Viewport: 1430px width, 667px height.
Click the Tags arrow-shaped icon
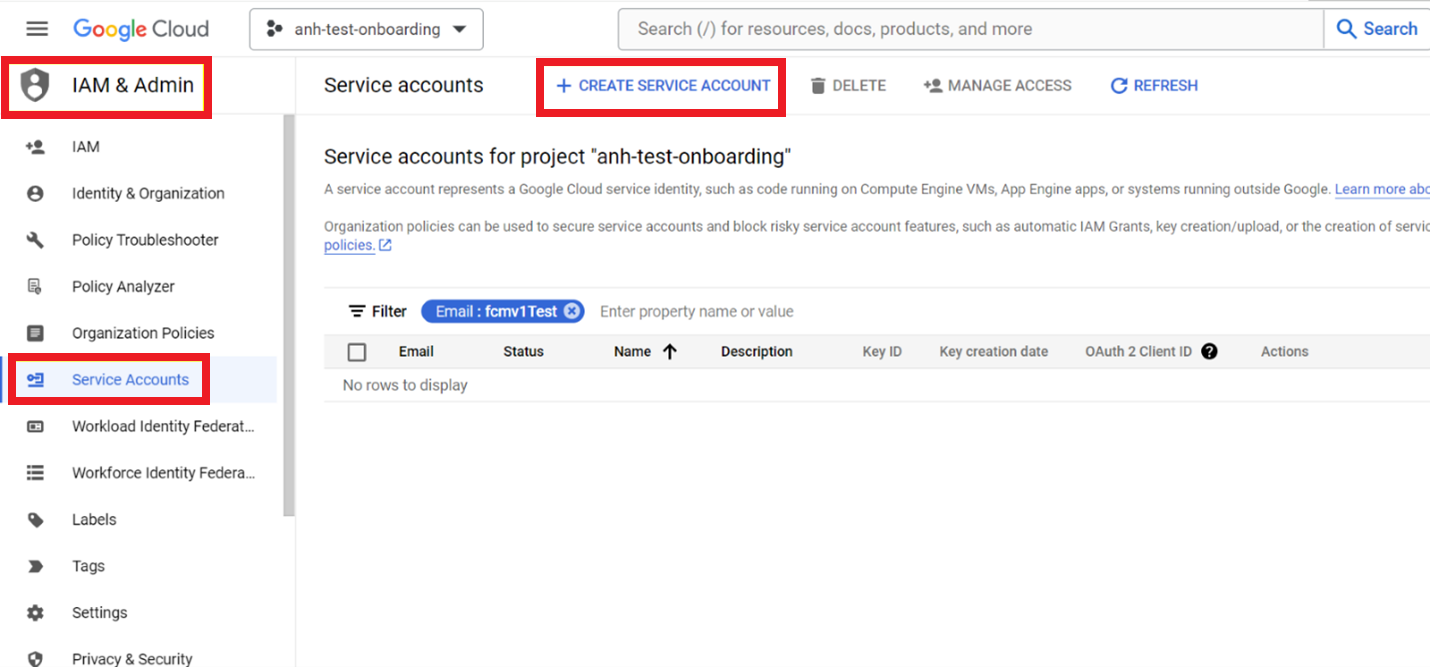coord(35,566)
